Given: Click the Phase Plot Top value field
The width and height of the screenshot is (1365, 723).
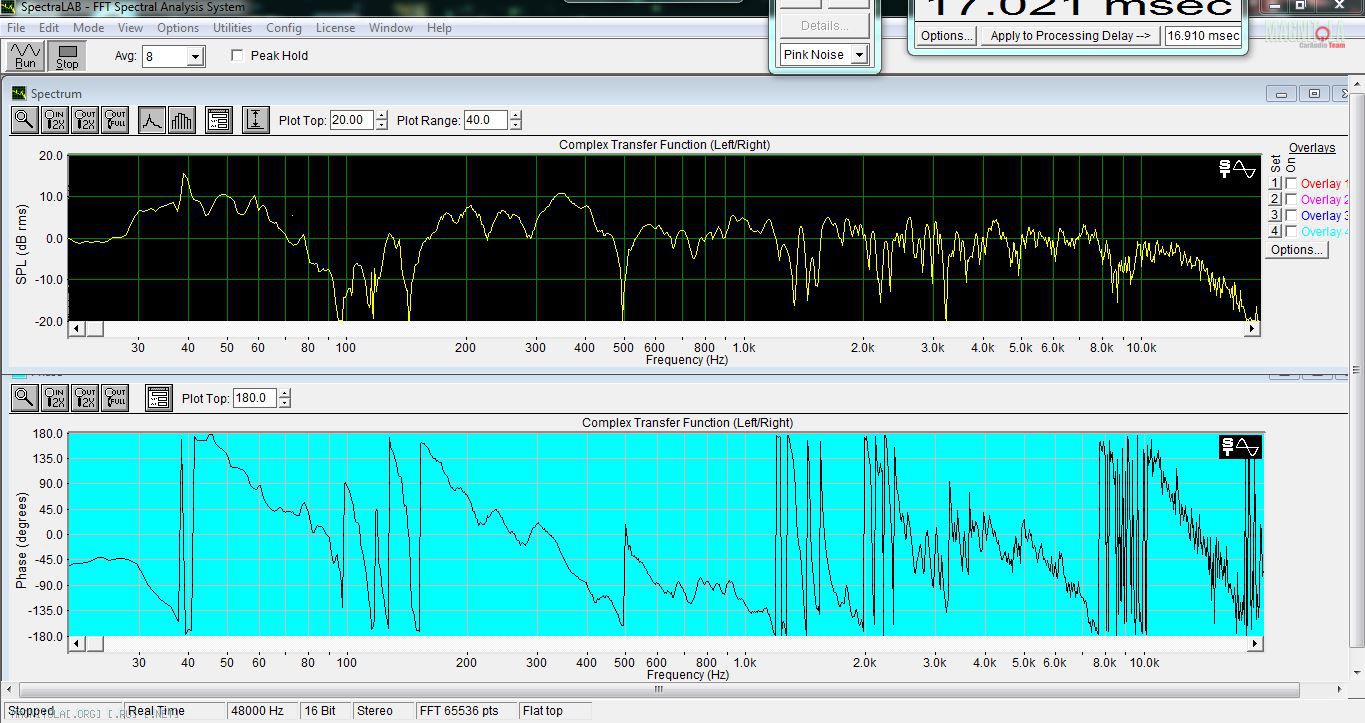Looking at the screenshot, I should tap(255, 398).
